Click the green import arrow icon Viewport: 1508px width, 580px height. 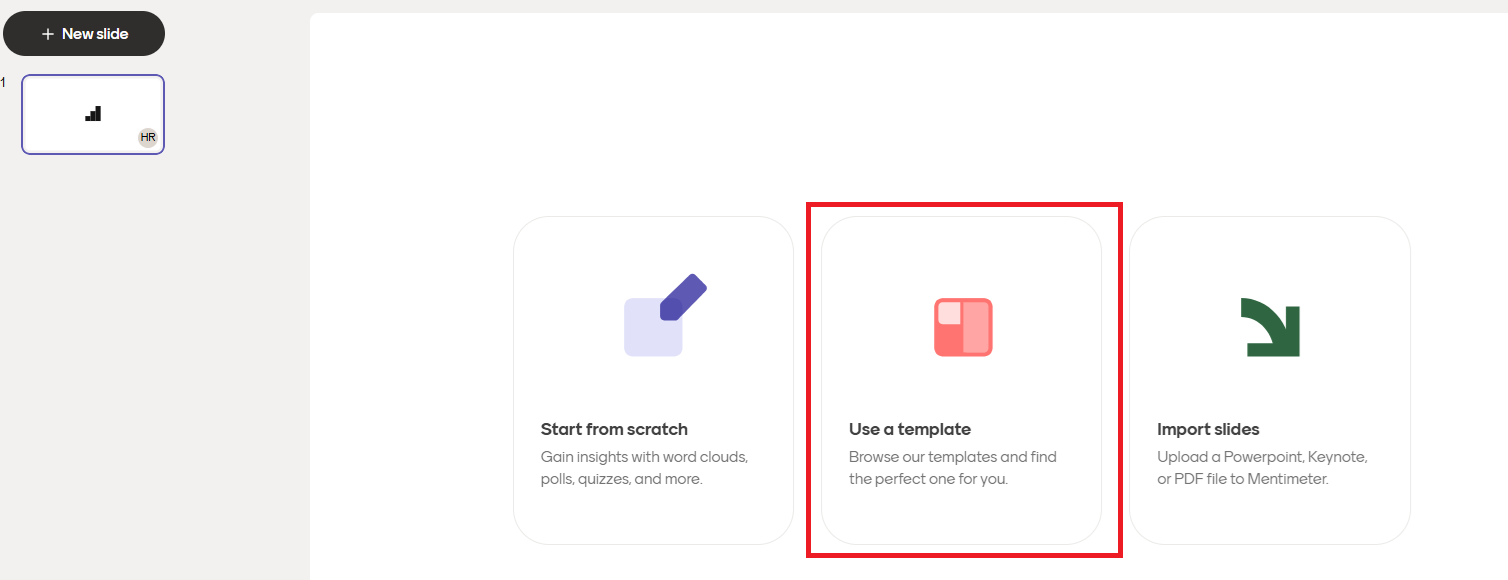click(x=1270, y=327)
